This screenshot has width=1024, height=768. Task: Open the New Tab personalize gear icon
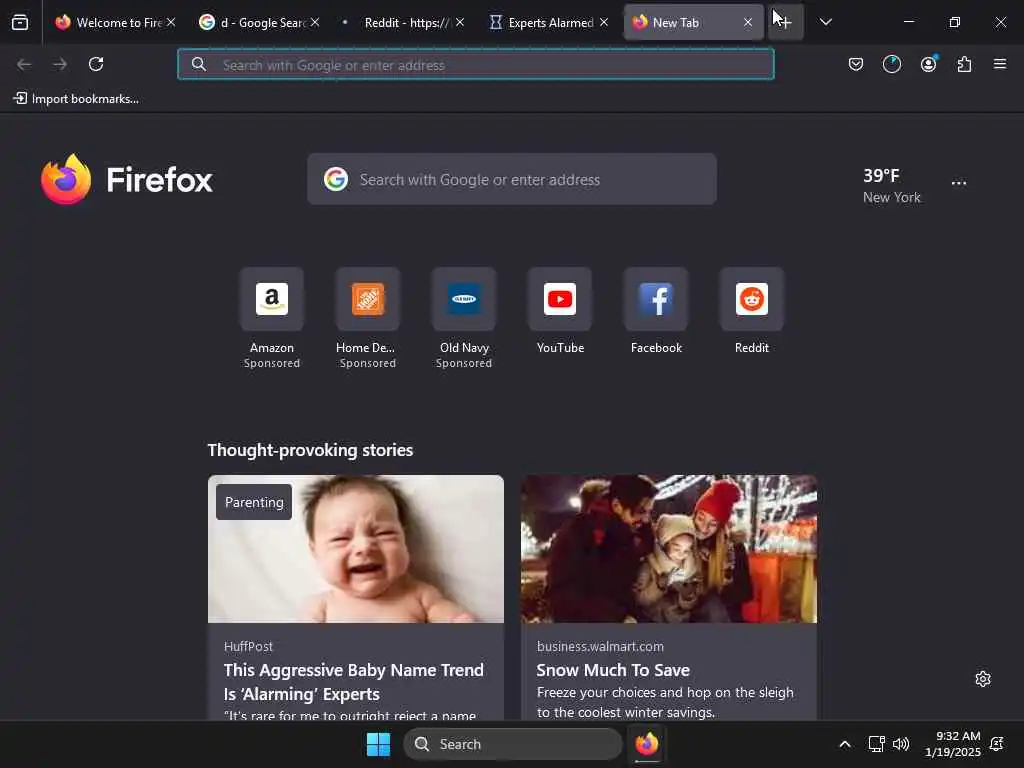(983, 679)
